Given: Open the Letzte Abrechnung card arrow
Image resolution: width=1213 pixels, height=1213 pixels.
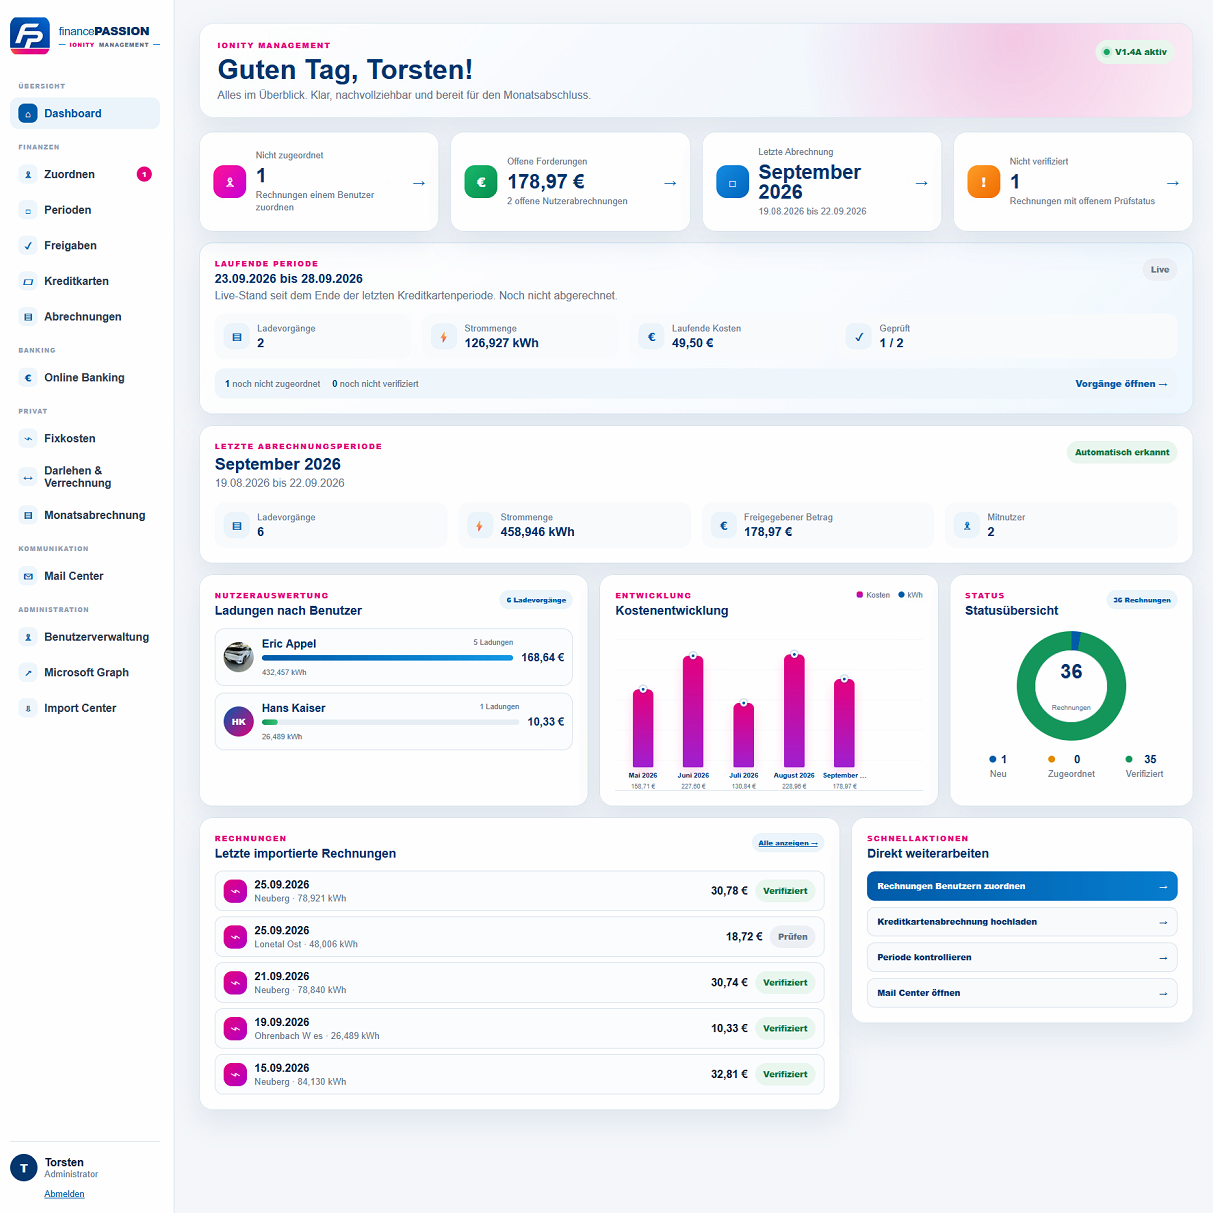Looking at the screenshot, I should pos(922,183).
